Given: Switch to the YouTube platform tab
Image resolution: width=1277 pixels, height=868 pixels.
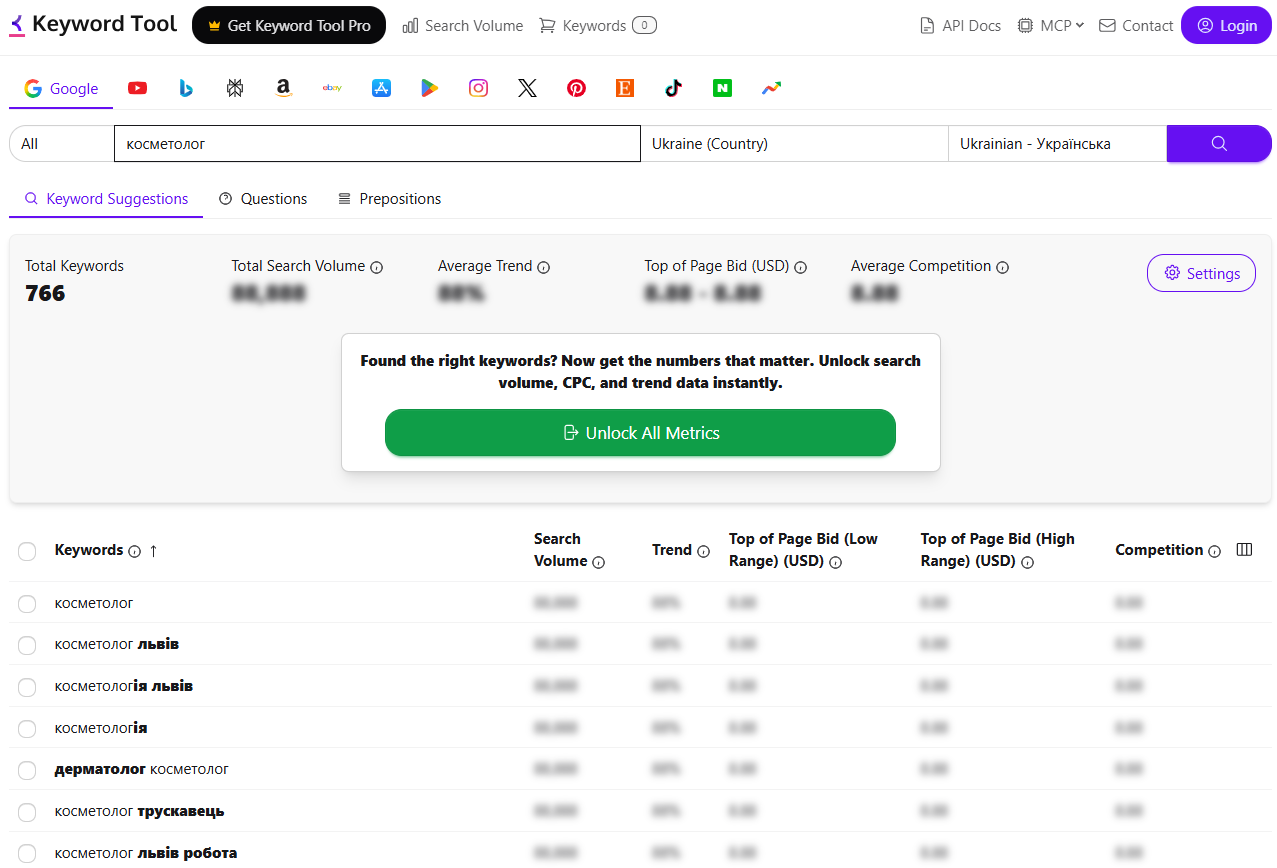Looking at the screenshot, I should pyautogui.click(x=138, y=88).
